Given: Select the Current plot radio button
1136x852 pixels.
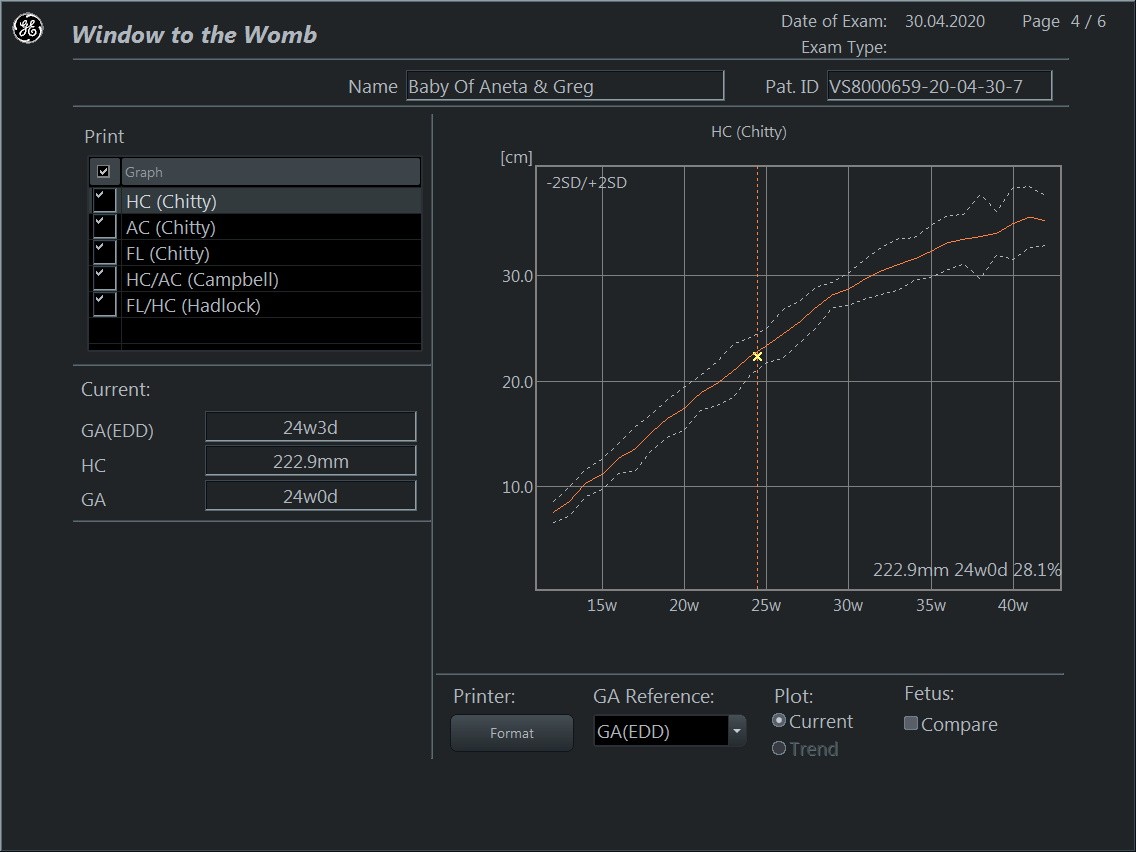Looking at the screenshot, I should tap(780, 722).
